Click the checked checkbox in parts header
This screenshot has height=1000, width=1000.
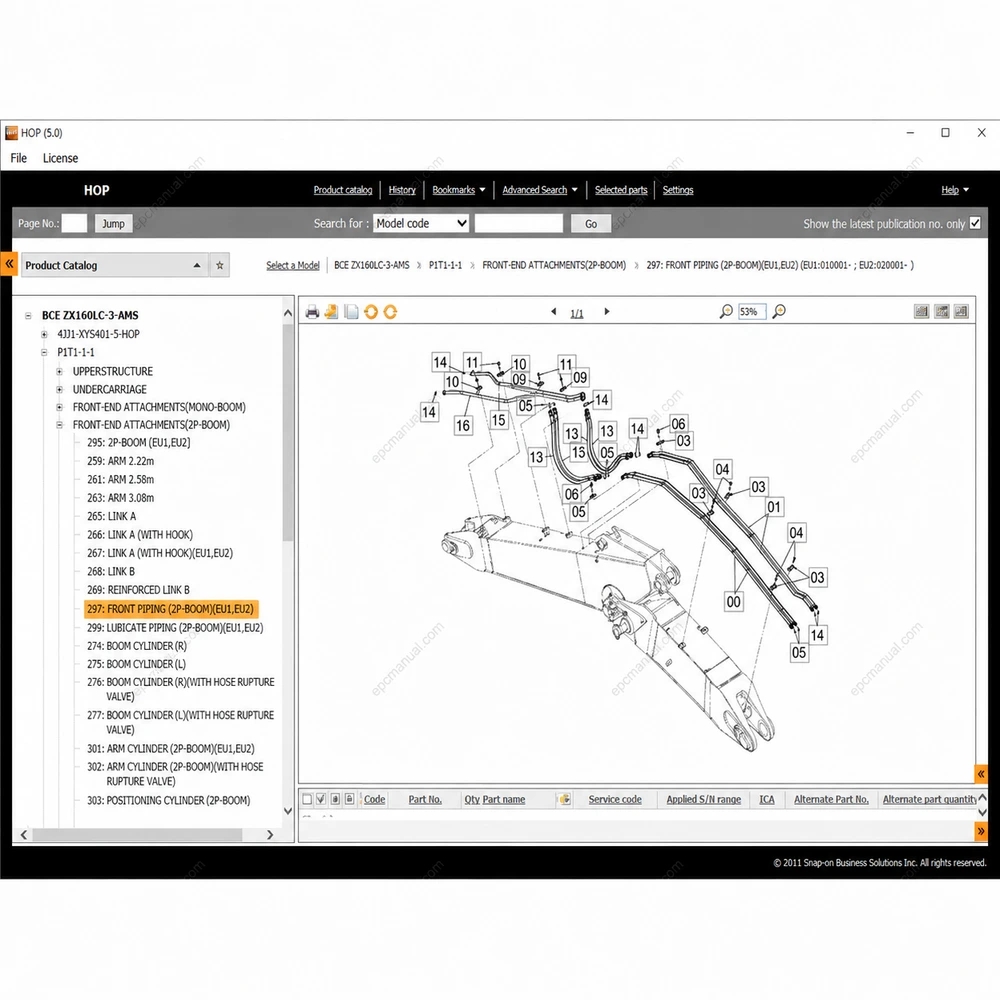point(321,799)
